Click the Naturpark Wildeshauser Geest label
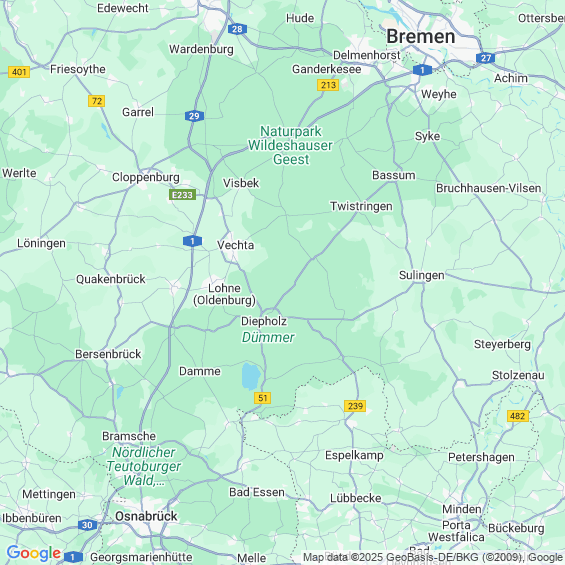The width and height of the screenshot is (565, 565). [290, 145]
